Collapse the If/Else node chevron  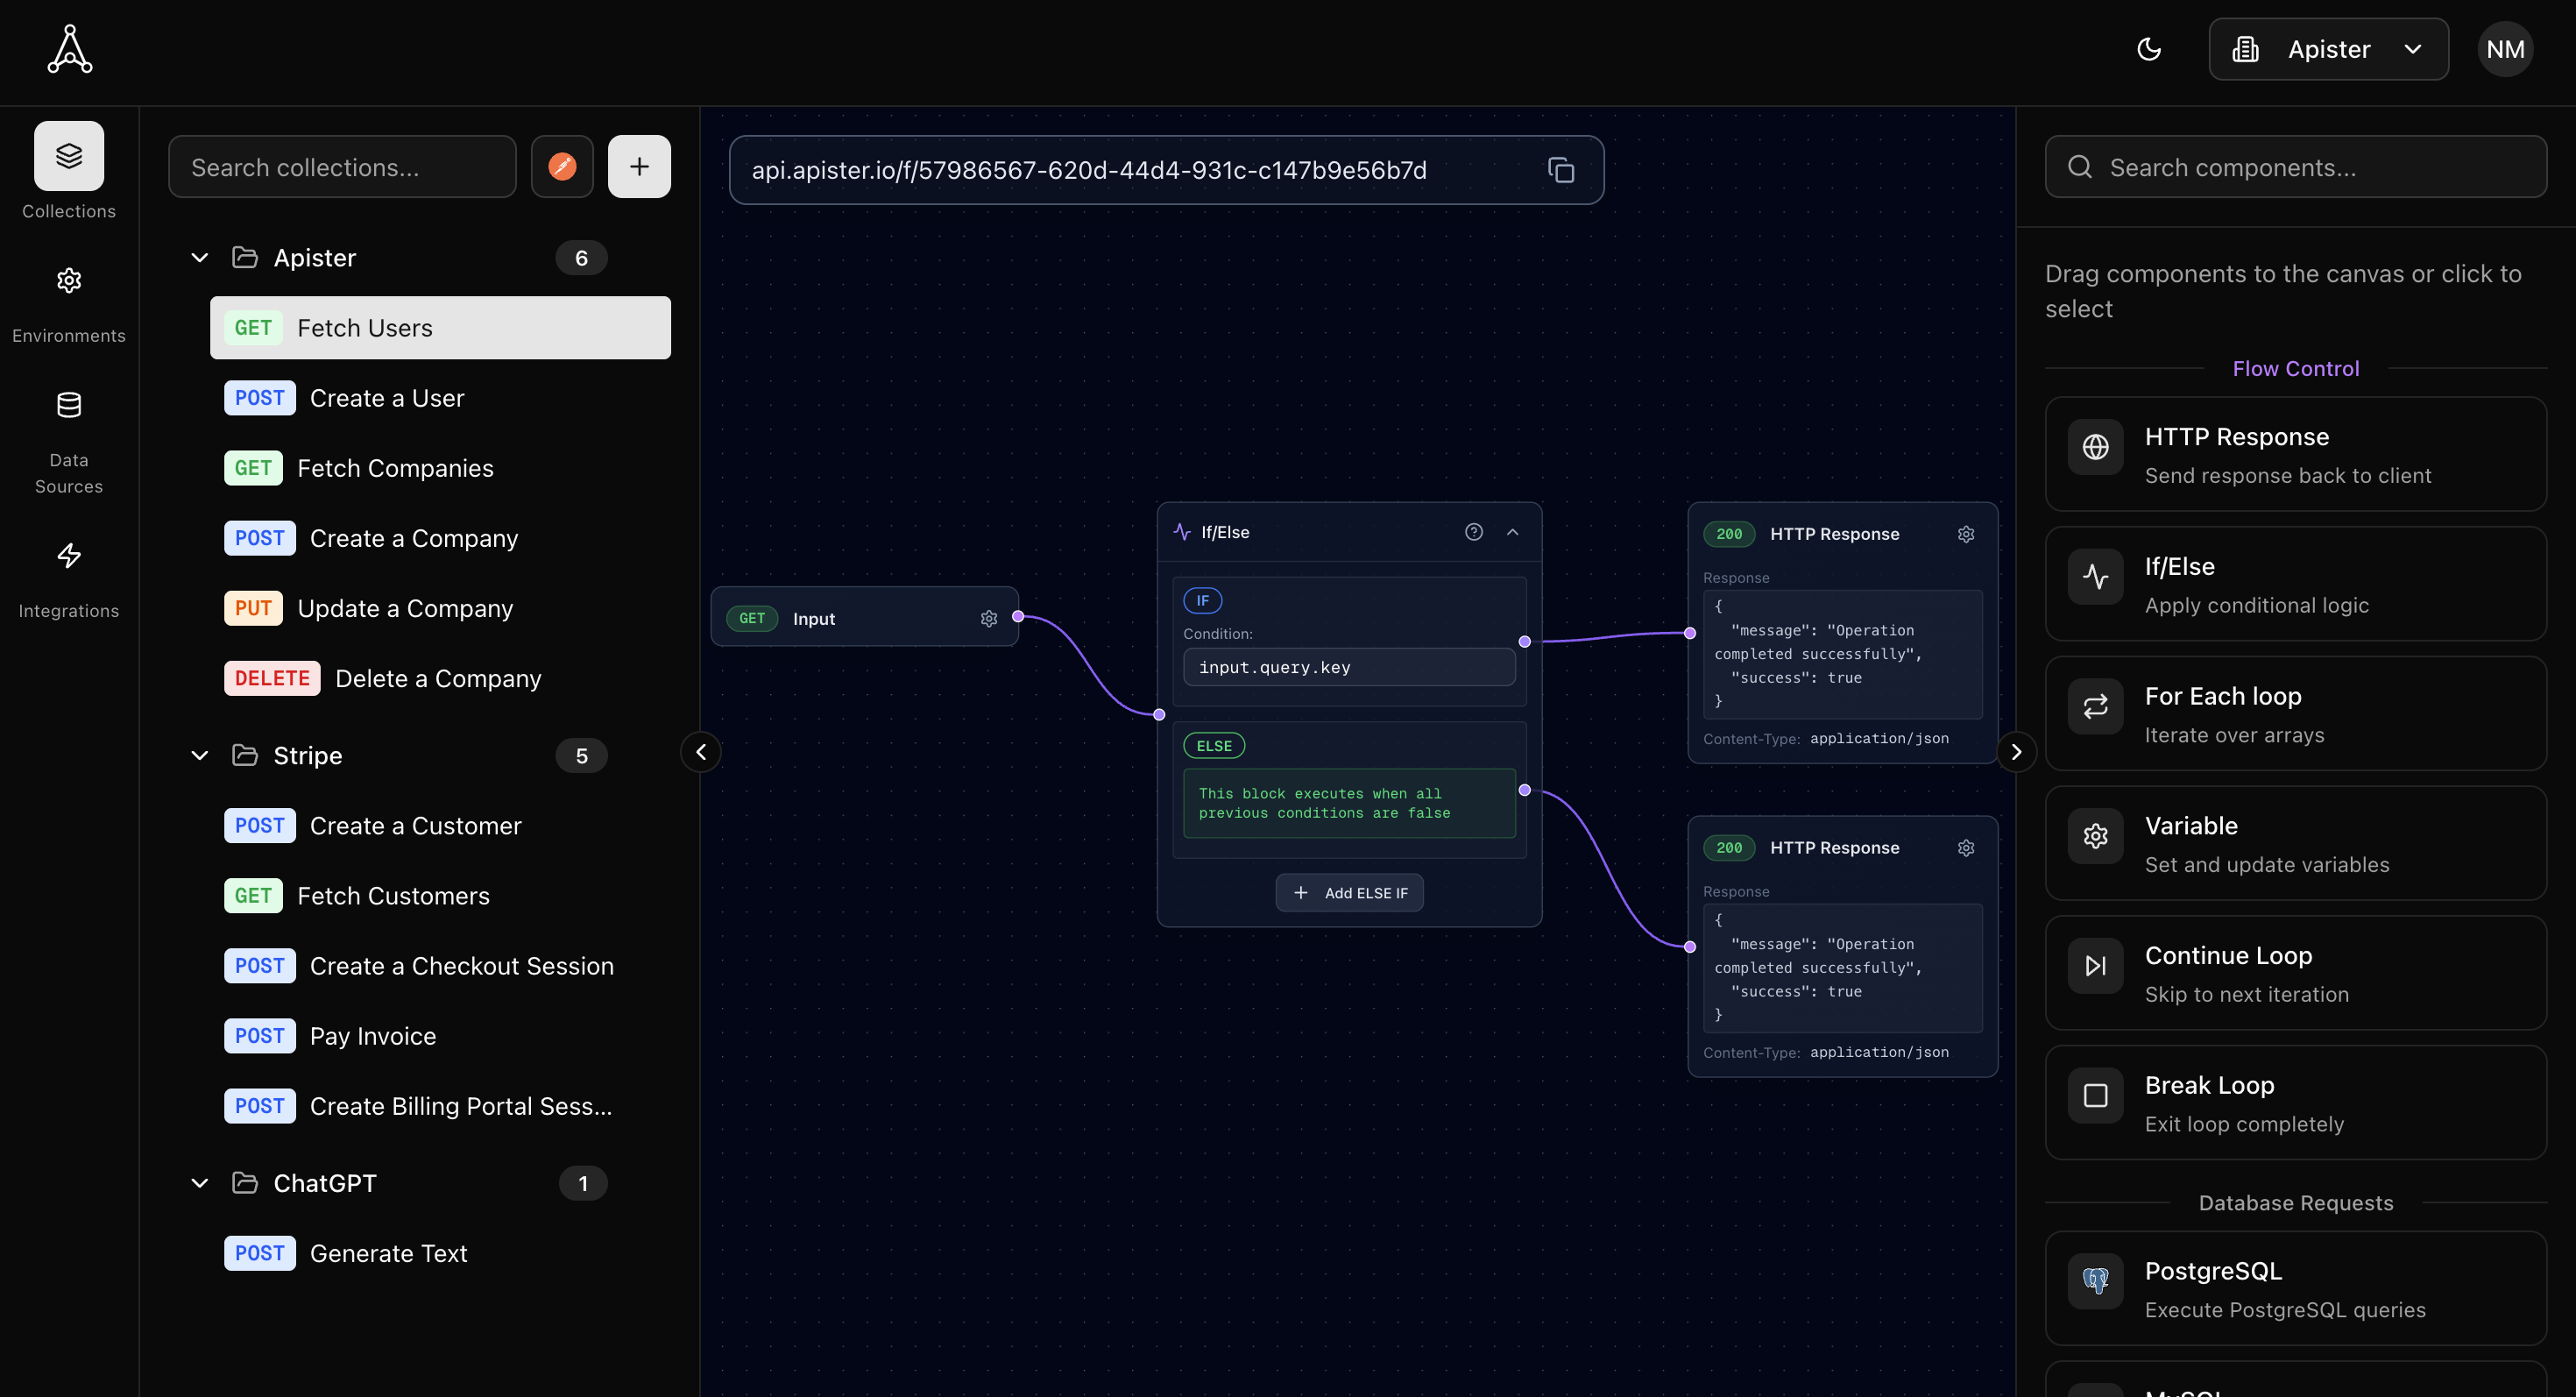(1512, 532)
